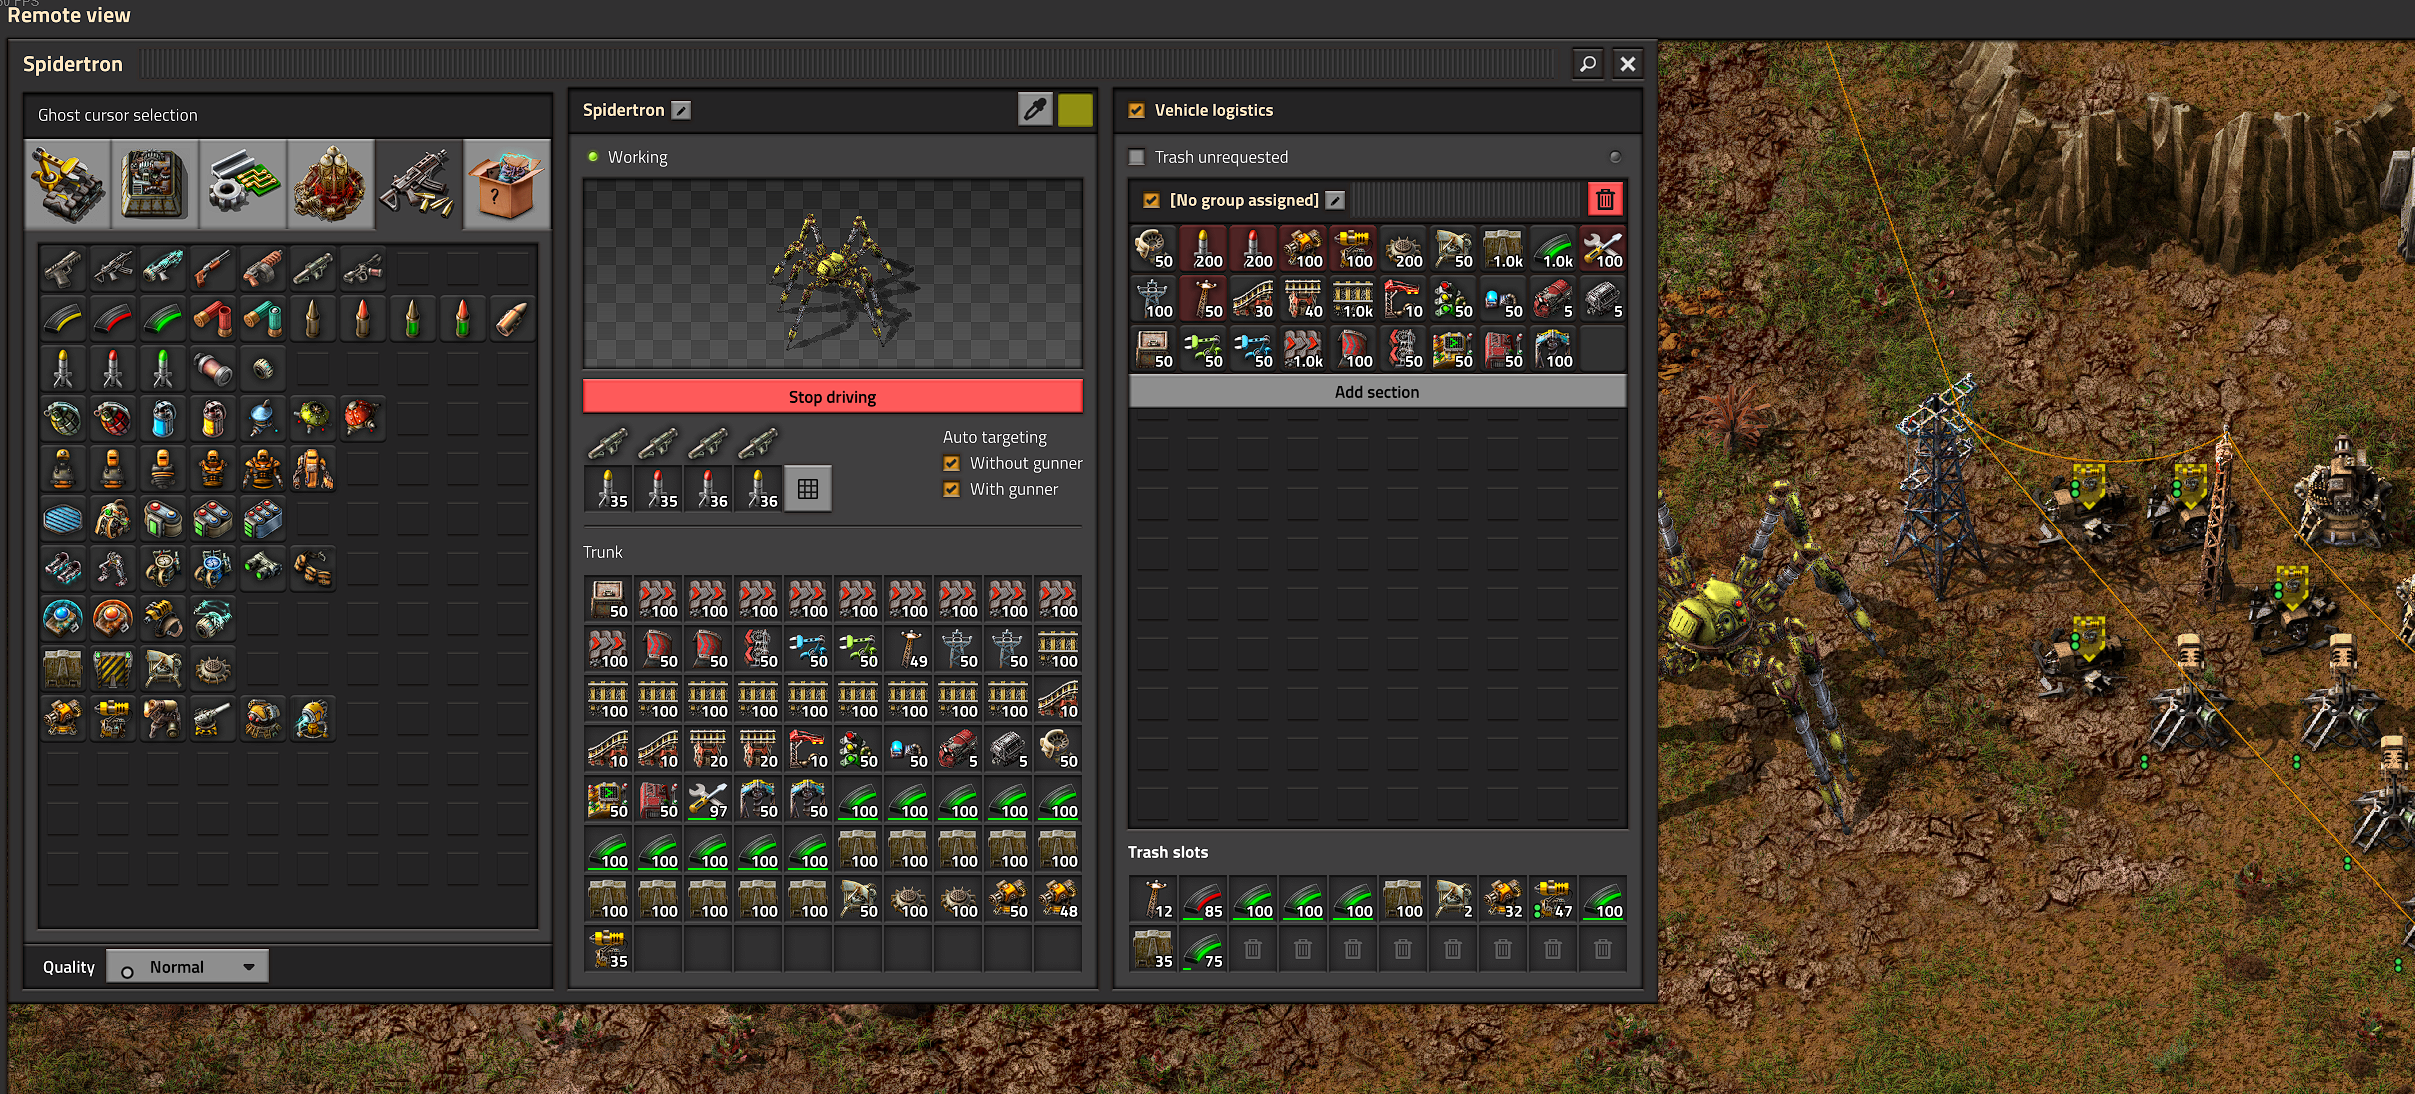The height and width of the screenshot is (1094, 2415).
Task: Select the shotgun item
Action: [213, 268]
